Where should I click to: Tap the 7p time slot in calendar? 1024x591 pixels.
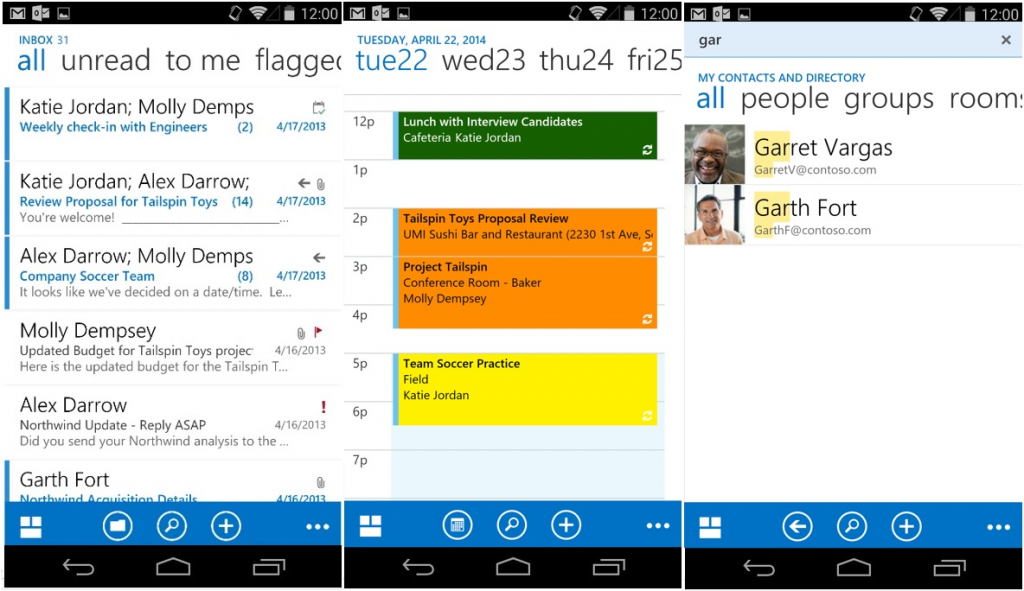tap(528, 474)
